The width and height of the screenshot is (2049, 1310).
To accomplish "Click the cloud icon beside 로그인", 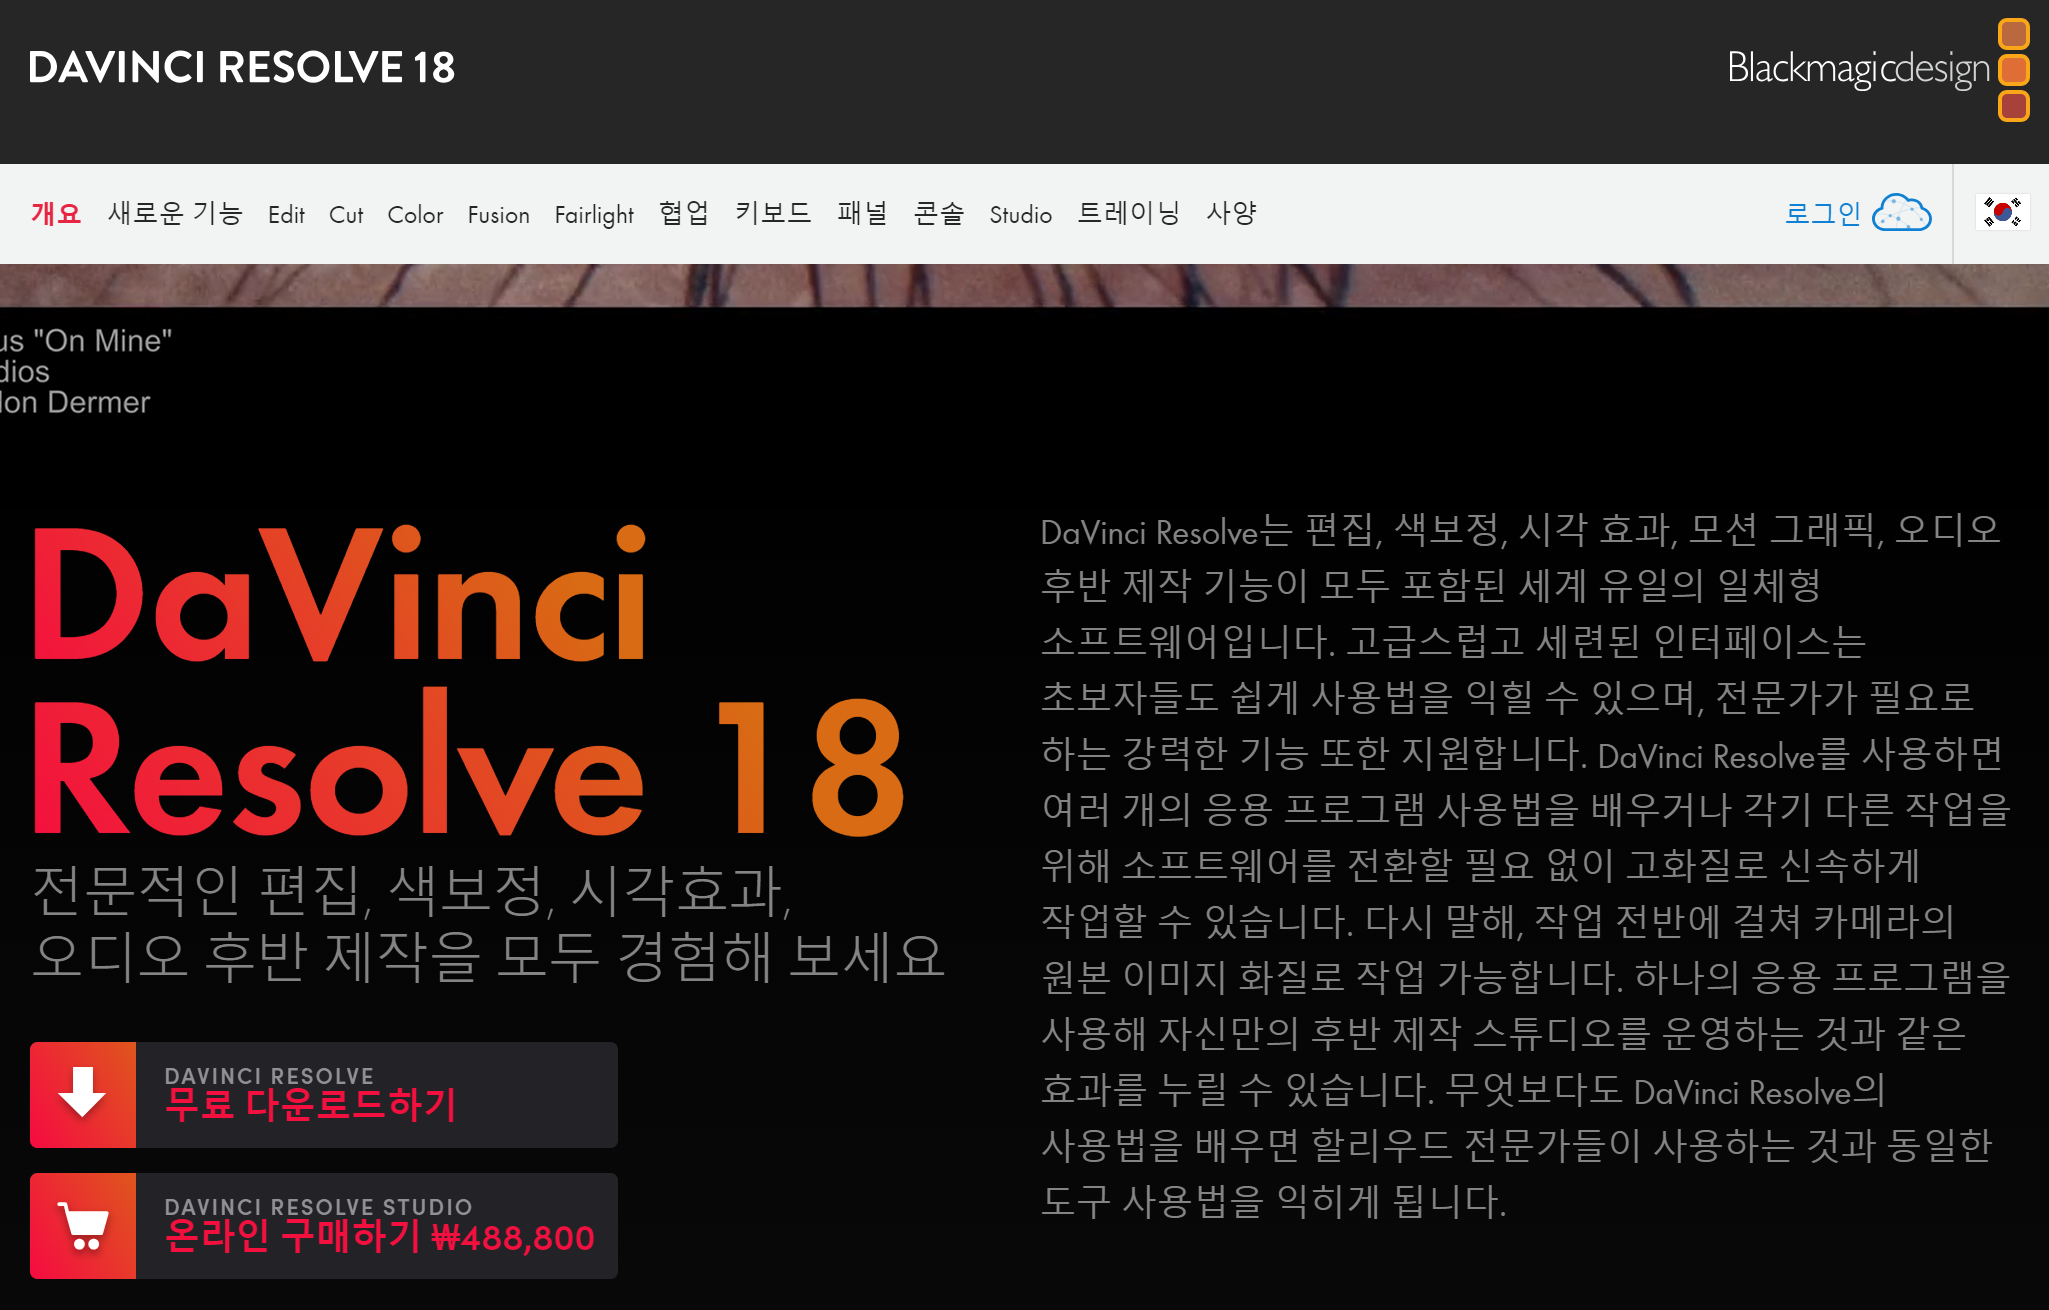I will (1901, 213).
